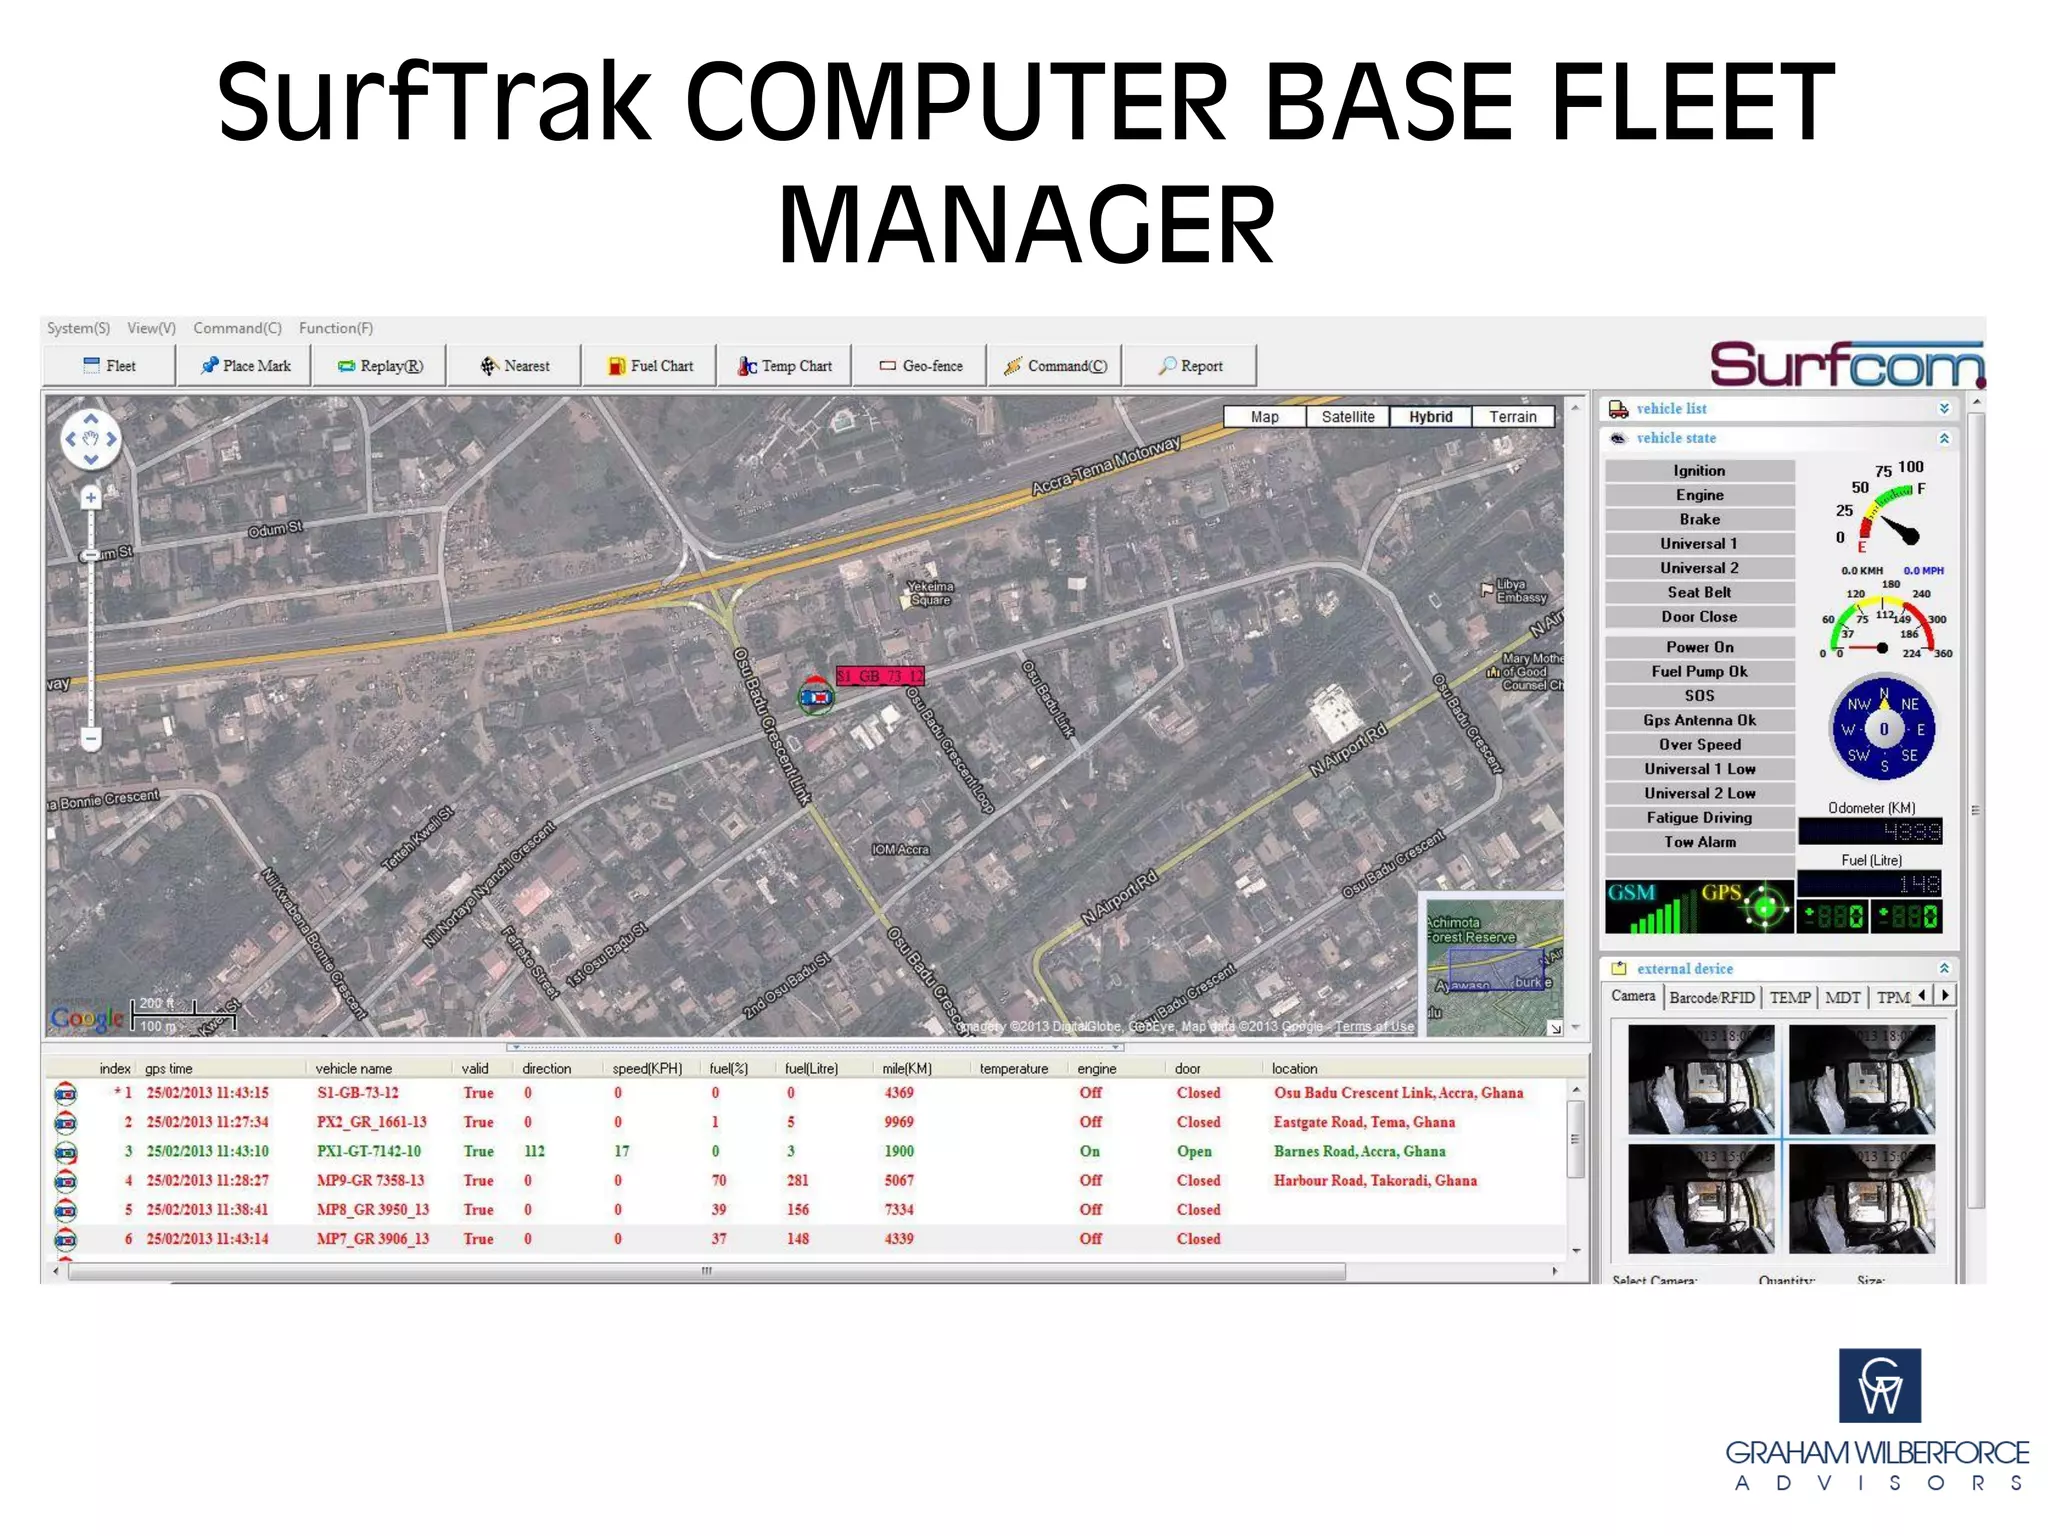Open the Command(C) toolbar button
The height and width of the screenshot is (1536, 2048).
(1055, 366)
